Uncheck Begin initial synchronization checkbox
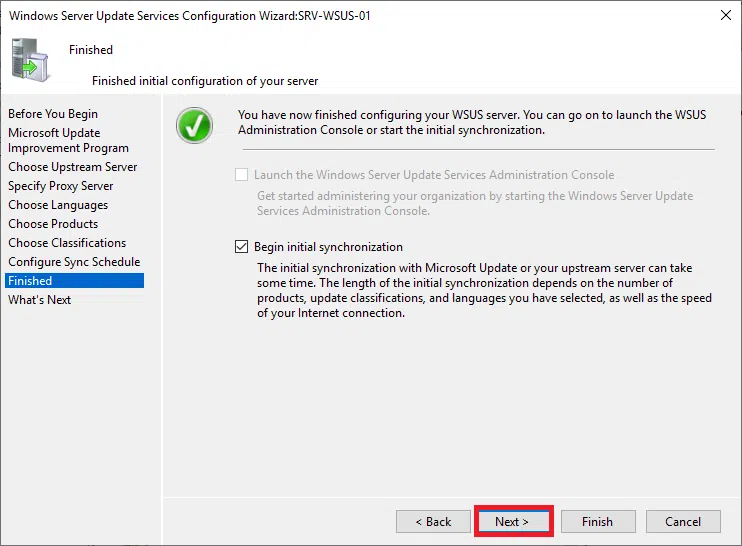742x546 pixels. point(241,247)
